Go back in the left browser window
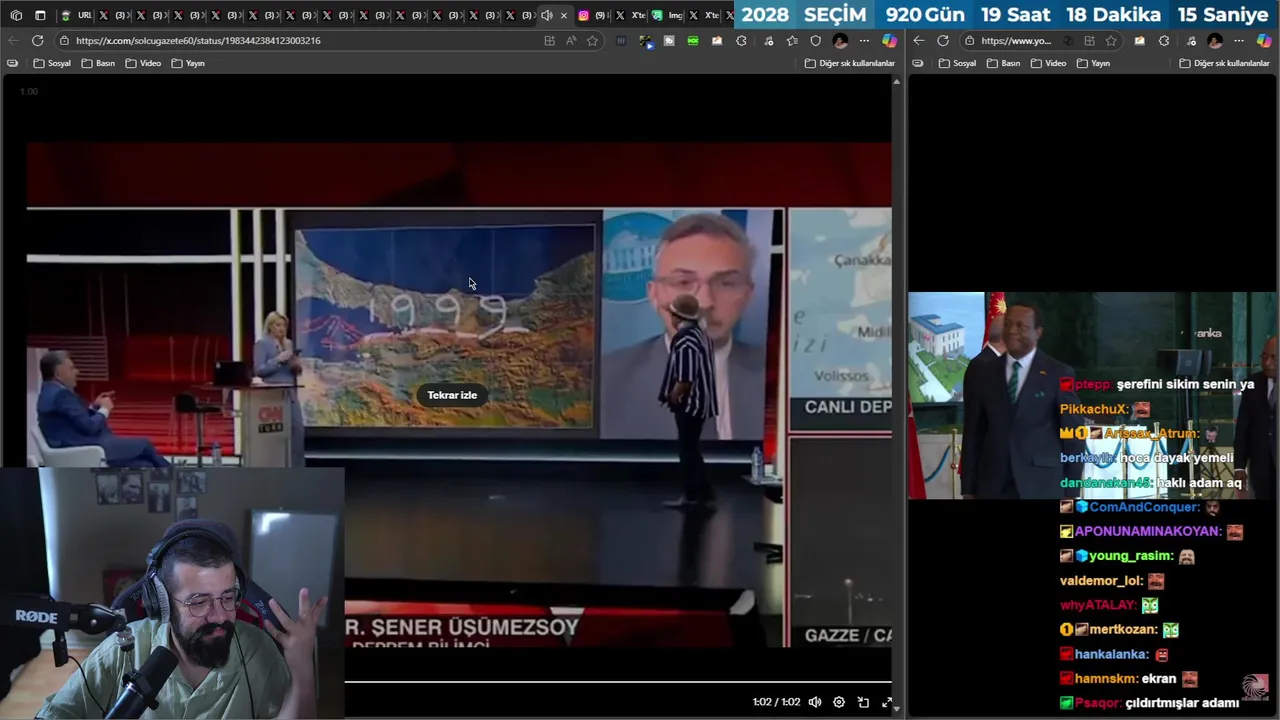1280x720 pixels. coord(12,40)
